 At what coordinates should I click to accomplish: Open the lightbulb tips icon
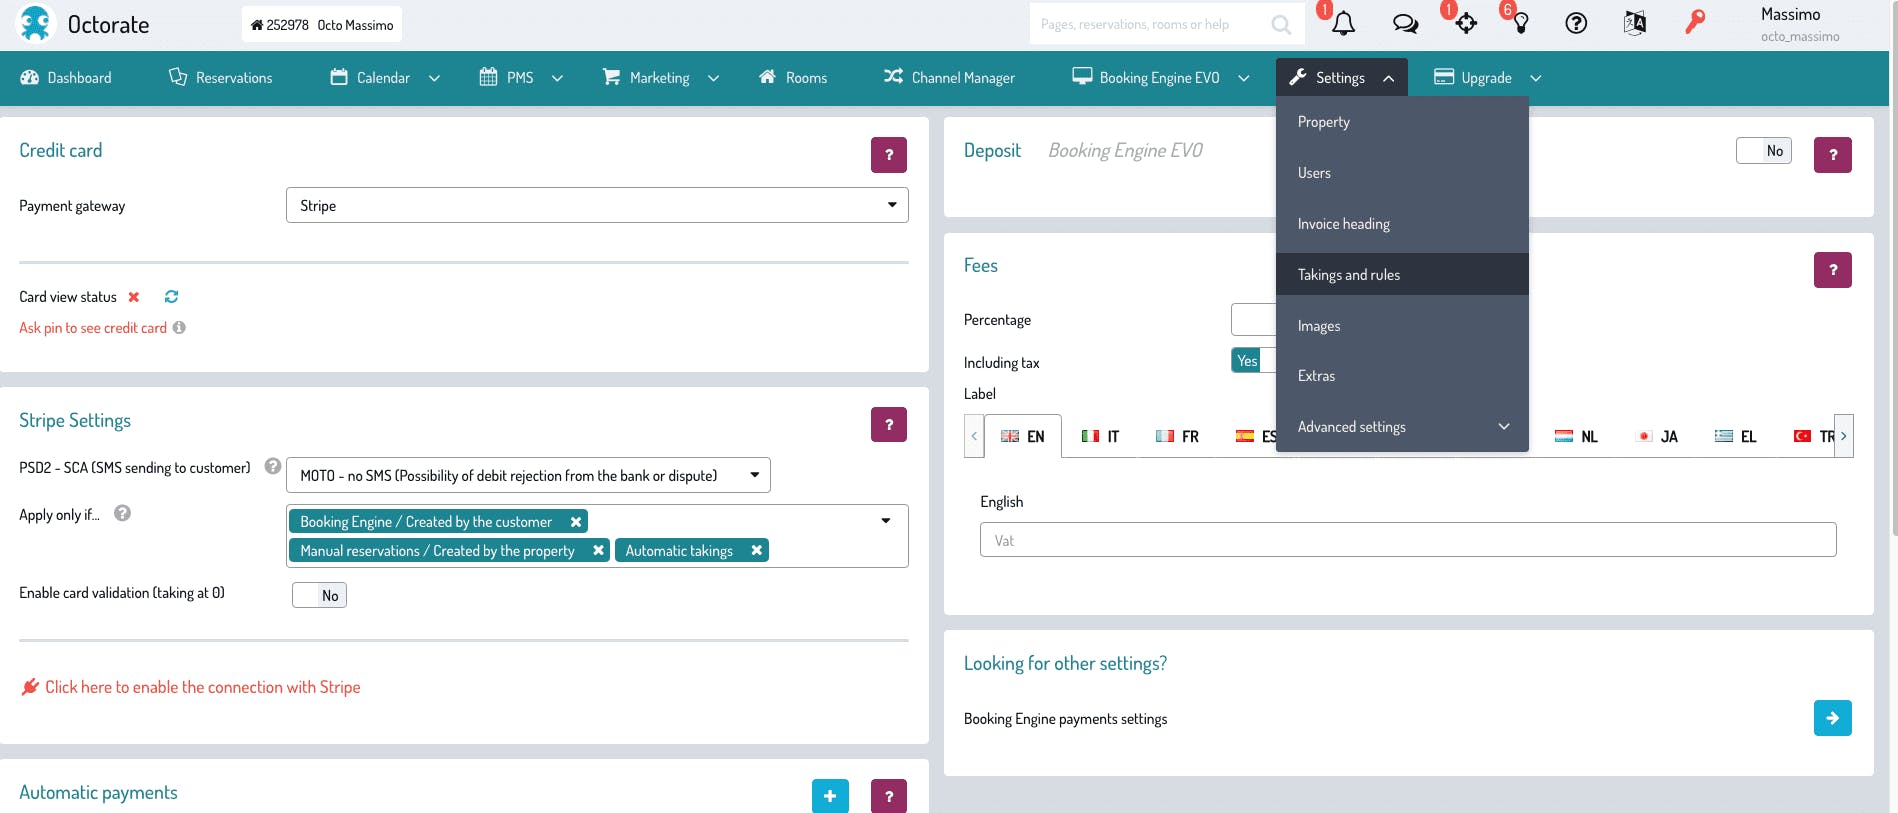tap(1521, 24)
